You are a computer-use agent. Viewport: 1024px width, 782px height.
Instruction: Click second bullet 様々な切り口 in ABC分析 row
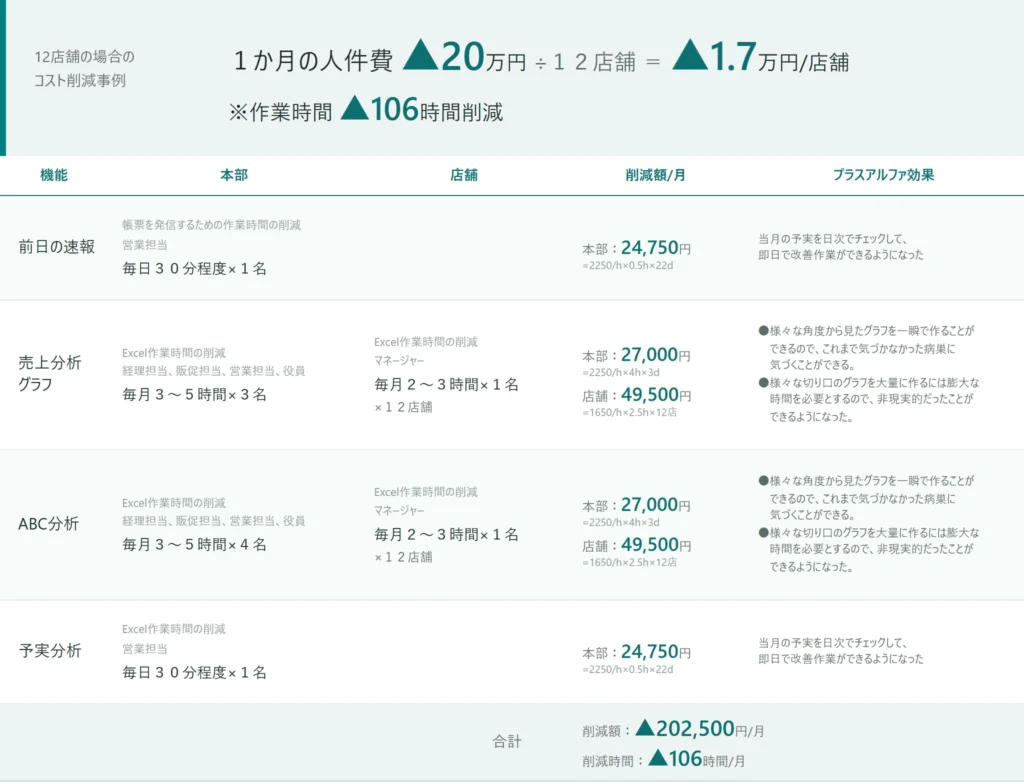(x=869, y=550)
